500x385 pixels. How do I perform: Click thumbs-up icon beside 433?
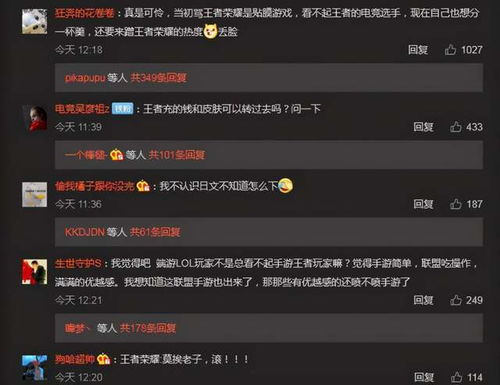pyautogui.click(x=456, y=127)
